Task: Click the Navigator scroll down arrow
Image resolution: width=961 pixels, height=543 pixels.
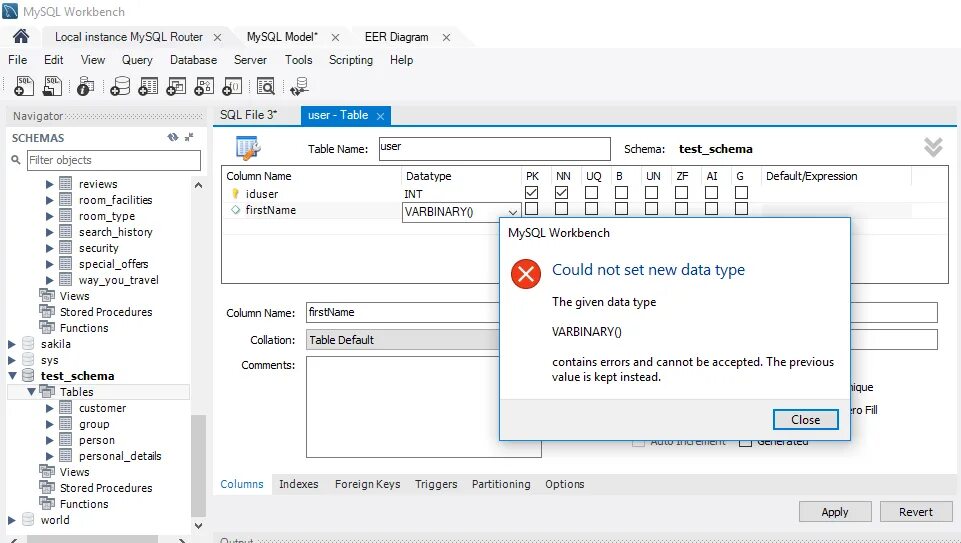Action: (198, 525)
